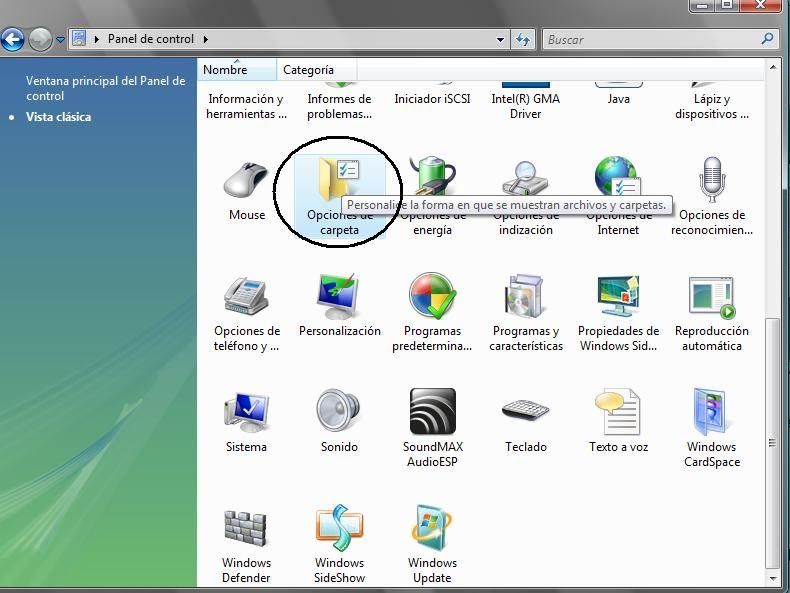Open Programas predeterminados icon
This screenshot has height=593, width=790.
click(x=432, y=299)
